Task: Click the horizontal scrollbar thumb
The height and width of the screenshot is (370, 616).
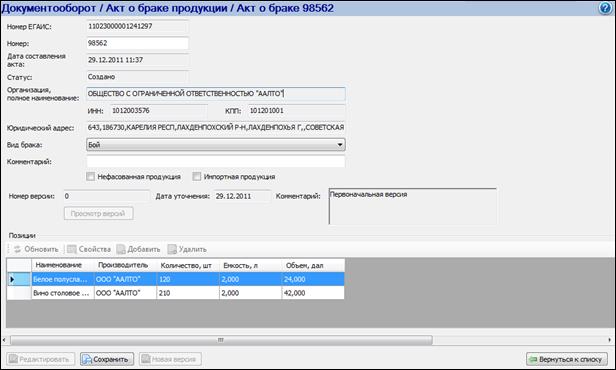Action: click(221, 340)
